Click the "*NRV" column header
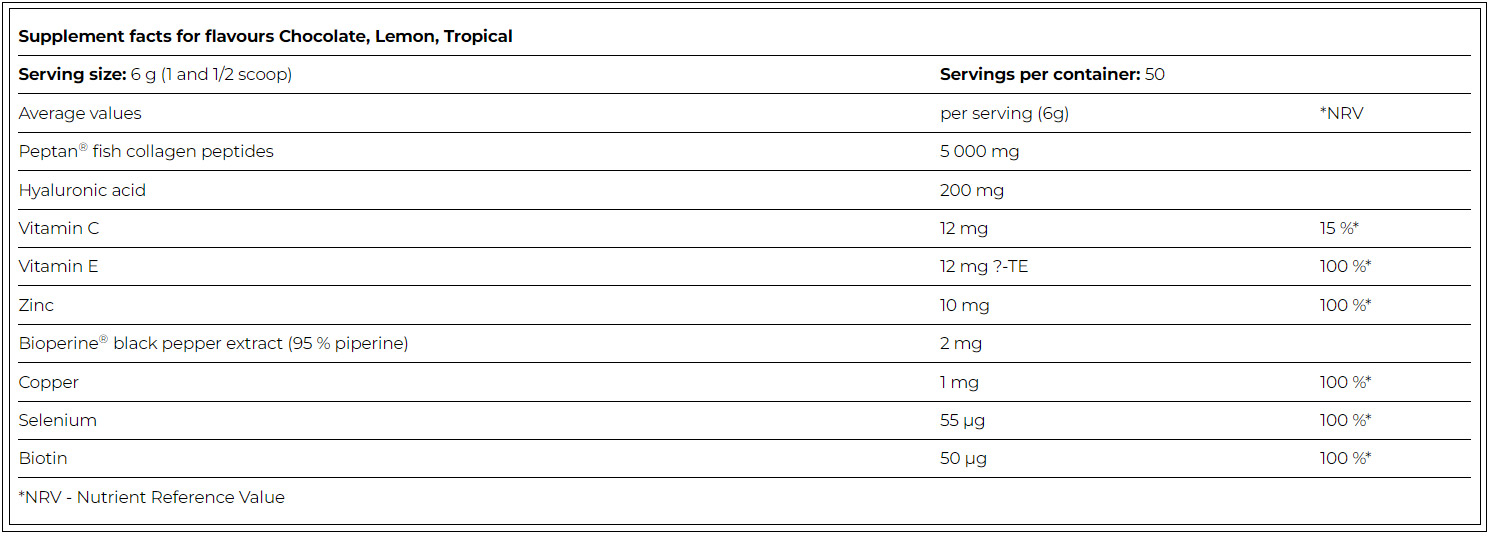 click(x=1341, y=113)
